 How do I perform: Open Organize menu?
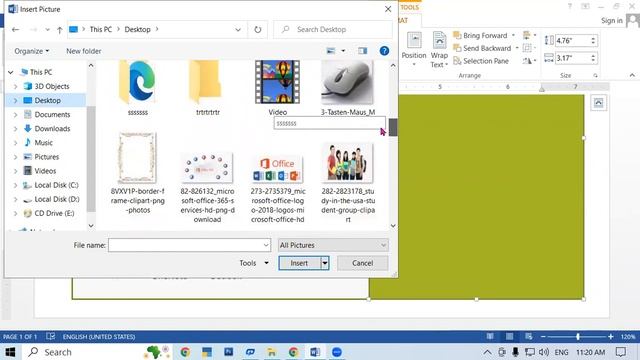[31, 51]
